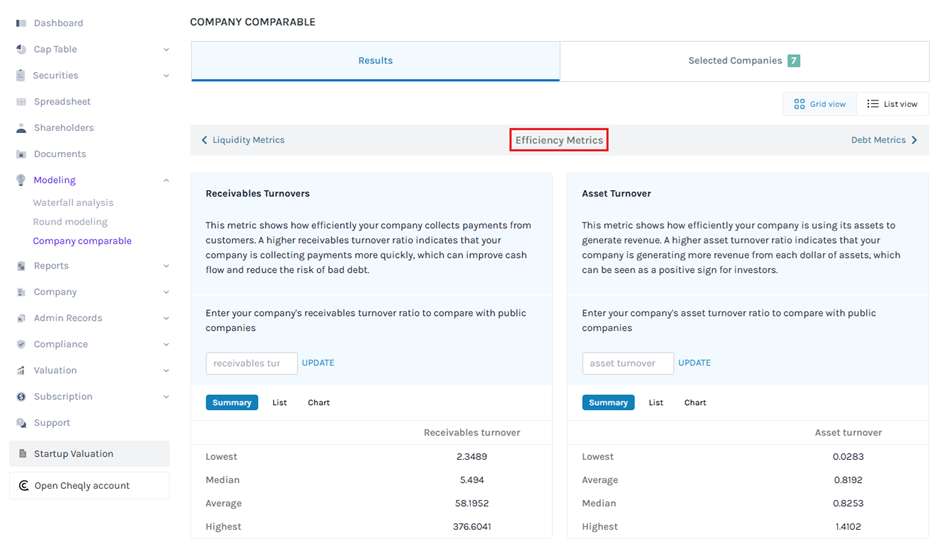Expand the Valuation sidebar section
The width and height of the screenshot is (939, 546).
(166, 371)
